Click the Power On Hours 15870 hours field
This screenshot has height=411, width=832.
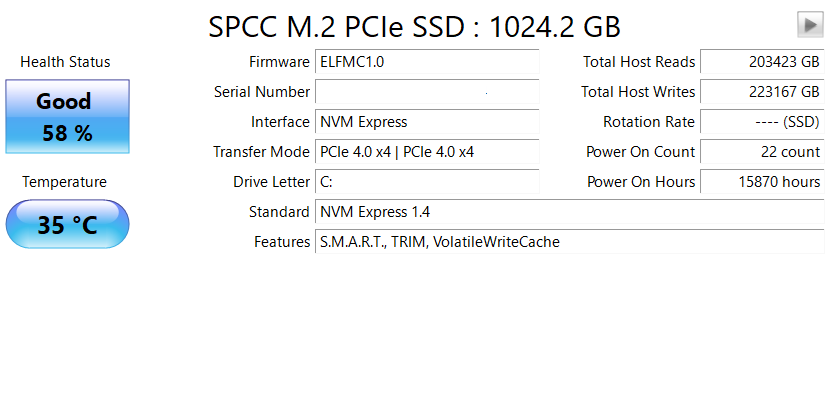click(x=762, y=182)
